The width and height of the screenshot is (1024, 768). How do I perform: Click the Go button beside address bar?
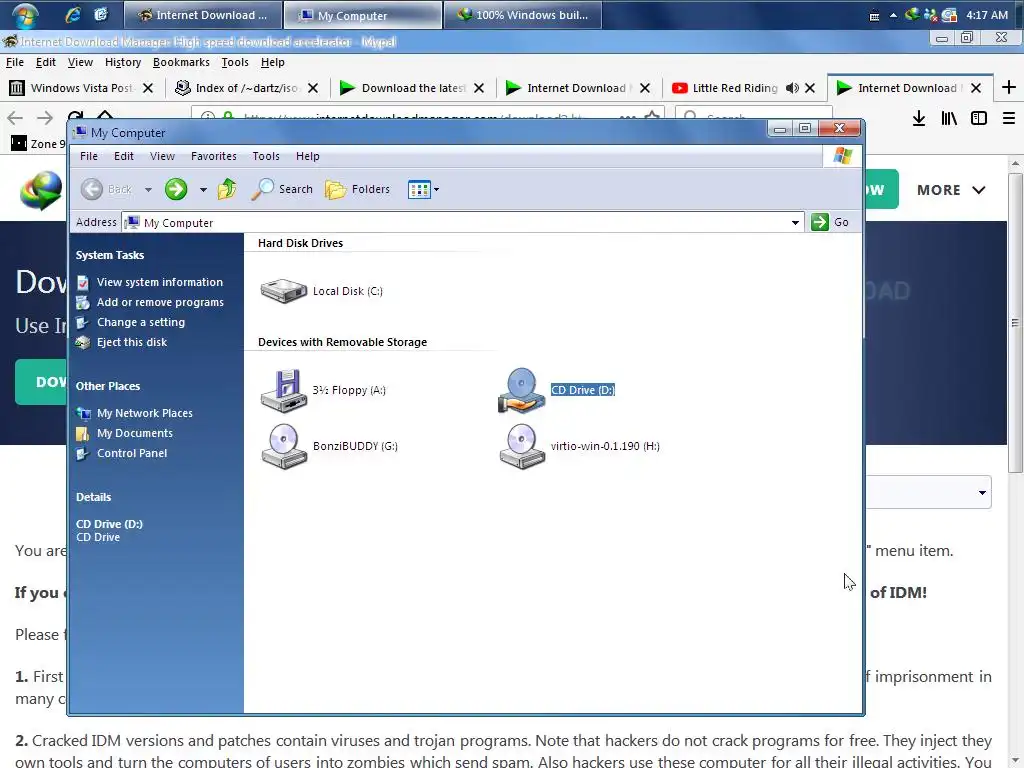pyautogui.click(x=830, y=222)
